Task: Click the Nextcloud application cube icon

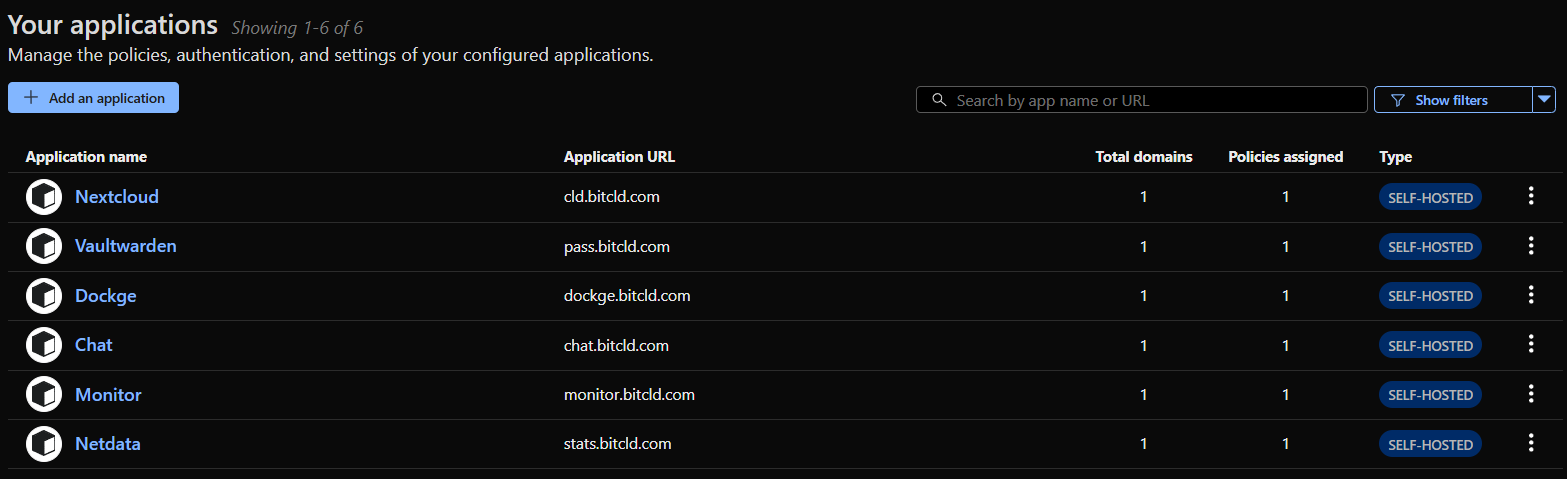Action: pos(44,197)
